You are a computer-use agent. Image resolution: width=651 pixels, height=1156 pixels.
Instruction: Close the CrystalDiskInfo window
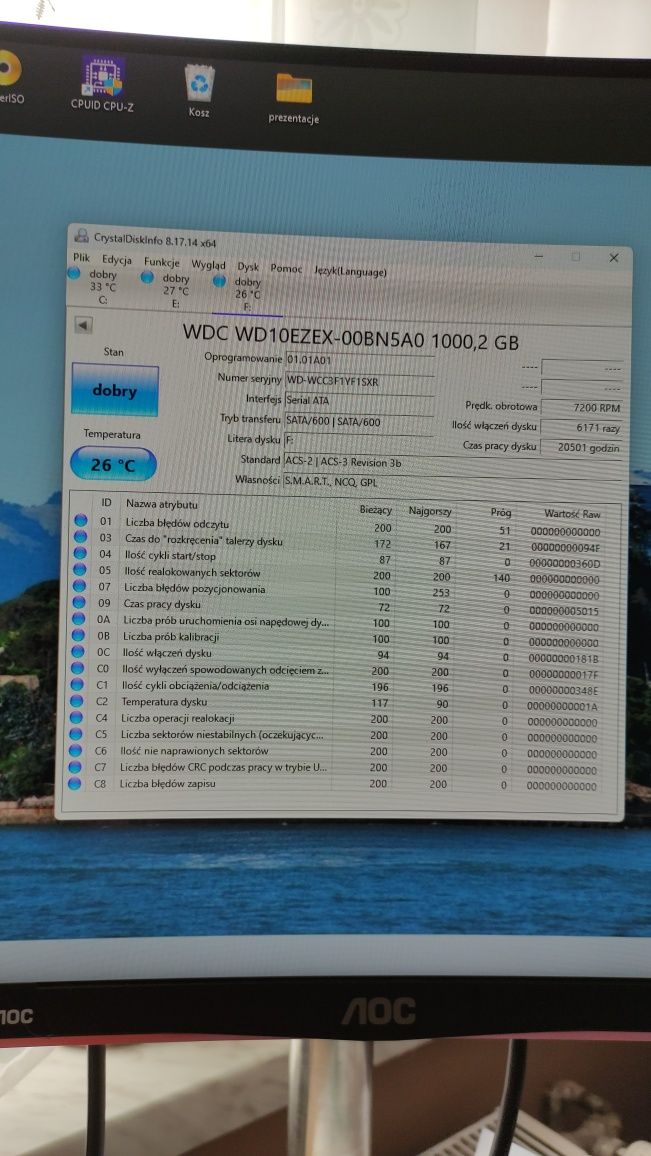(613, 257)
